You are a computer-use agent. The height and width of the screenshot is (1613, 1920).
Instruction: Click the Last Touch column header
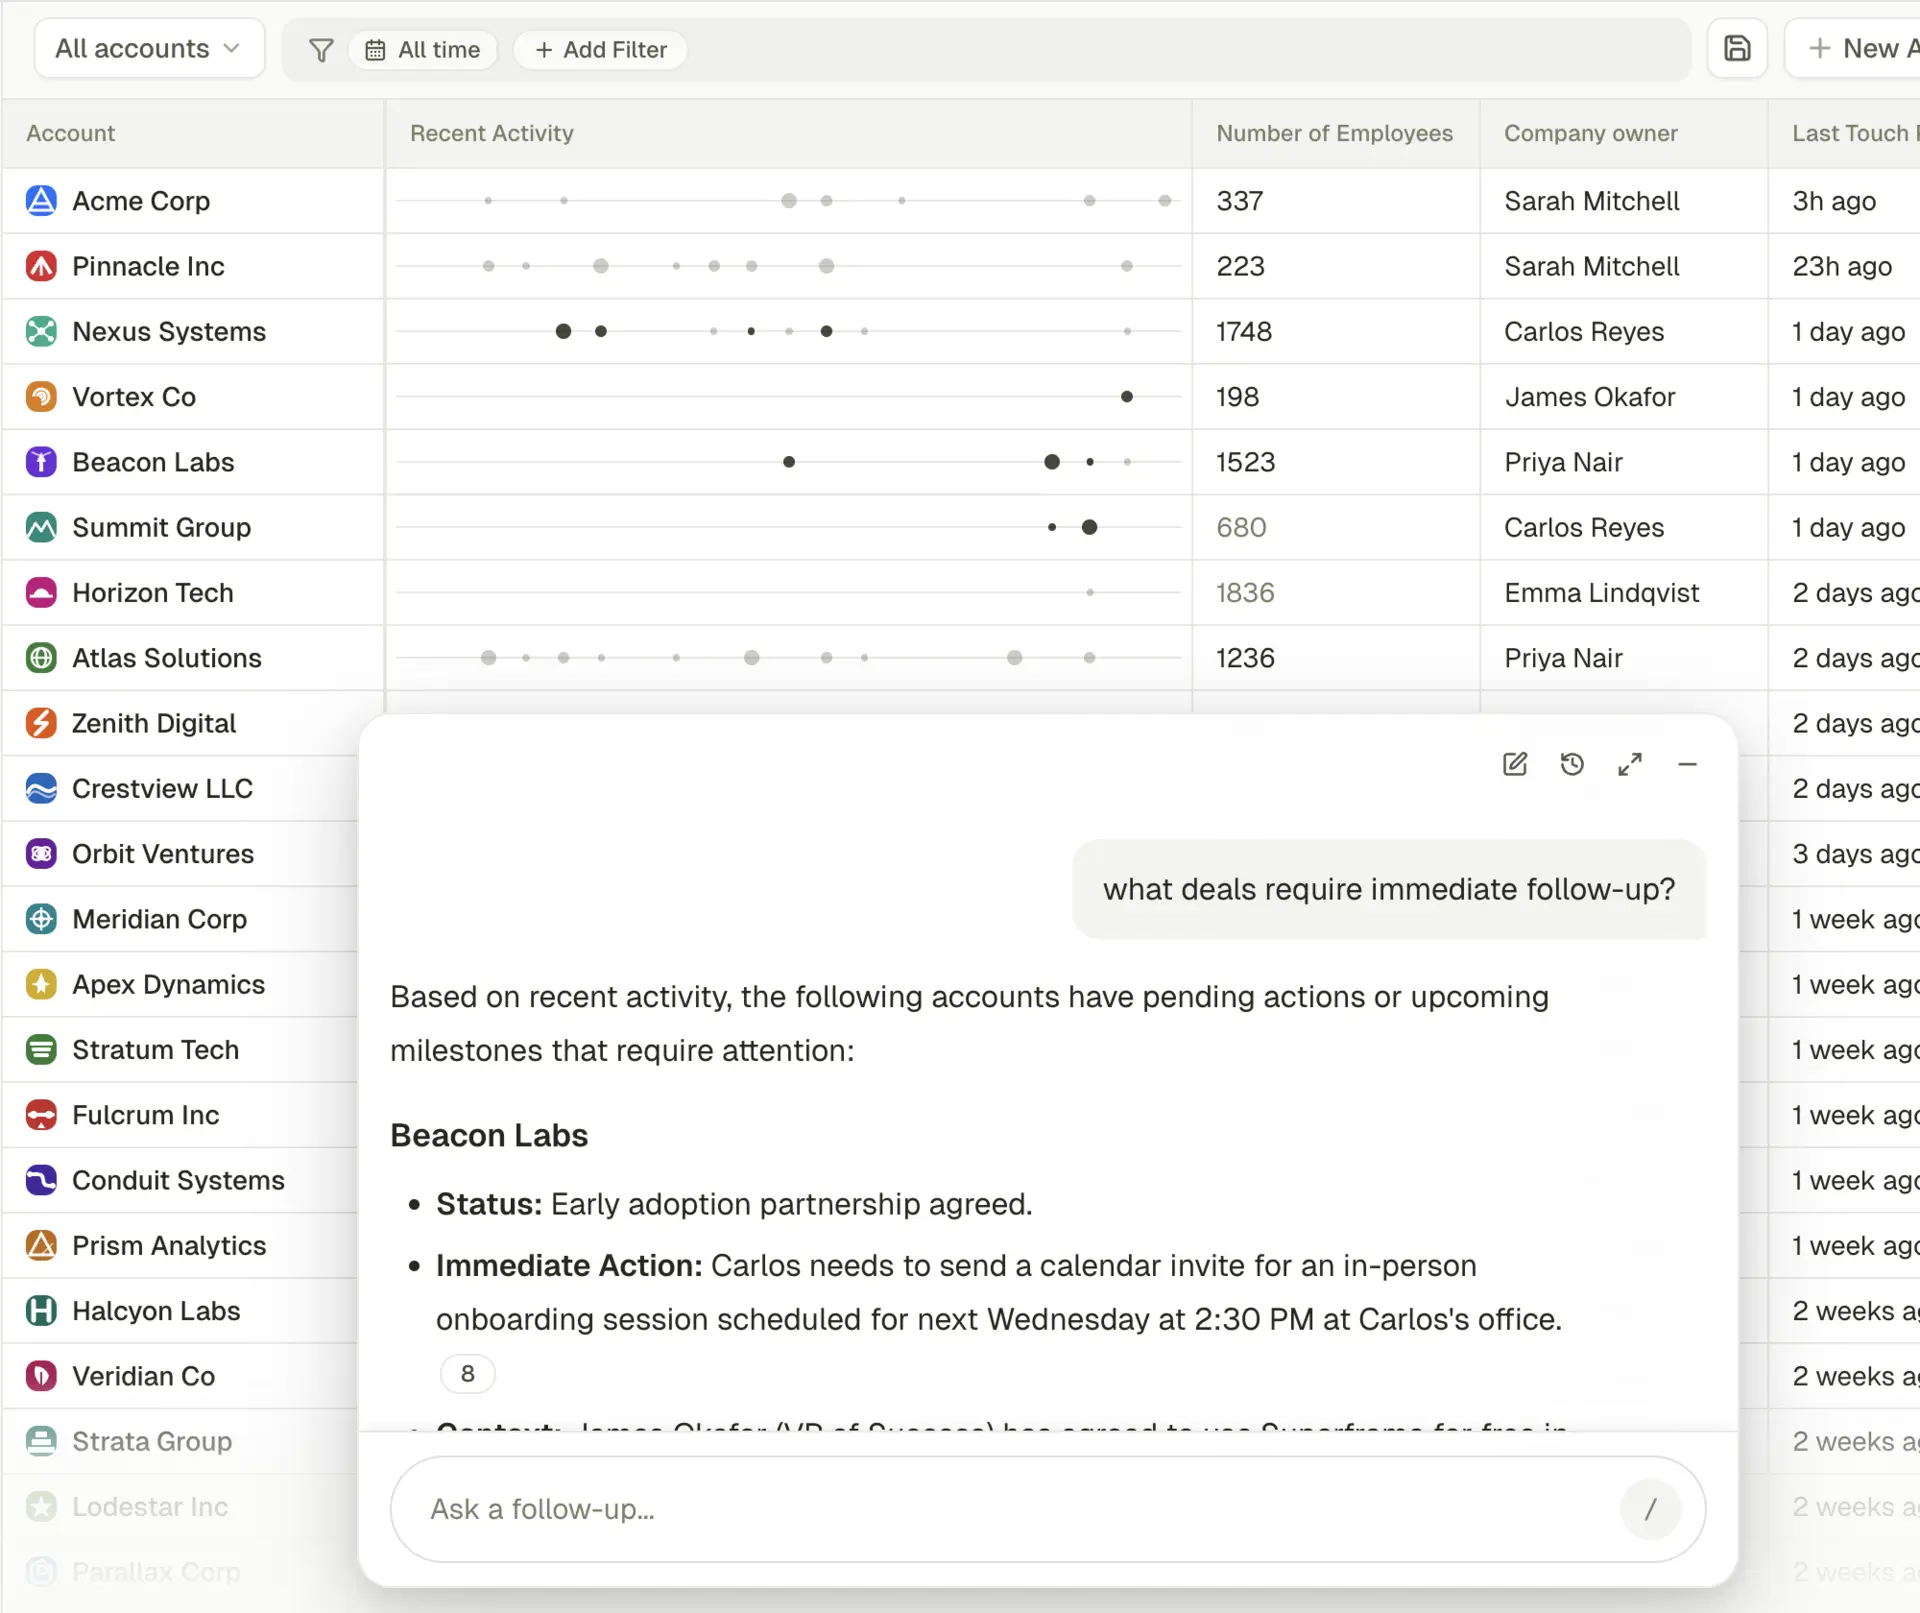1855,133
